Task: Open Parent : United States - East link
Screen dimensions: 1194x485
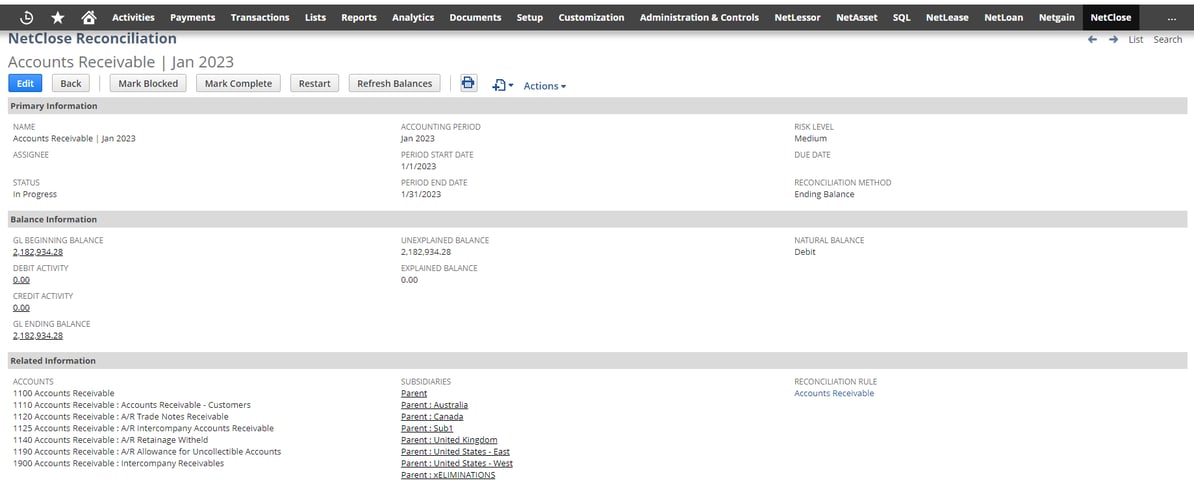Action: pyautogui.click(x=456, y=452)
